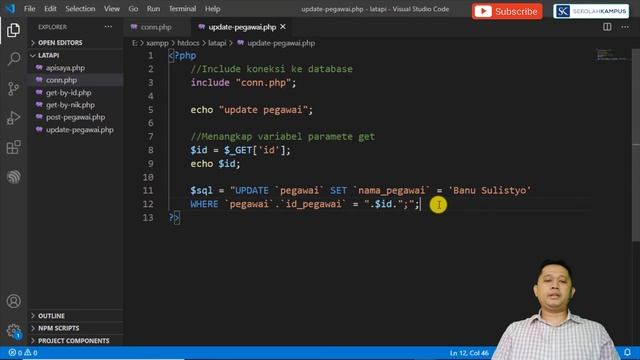Open the Help menu

212,9
